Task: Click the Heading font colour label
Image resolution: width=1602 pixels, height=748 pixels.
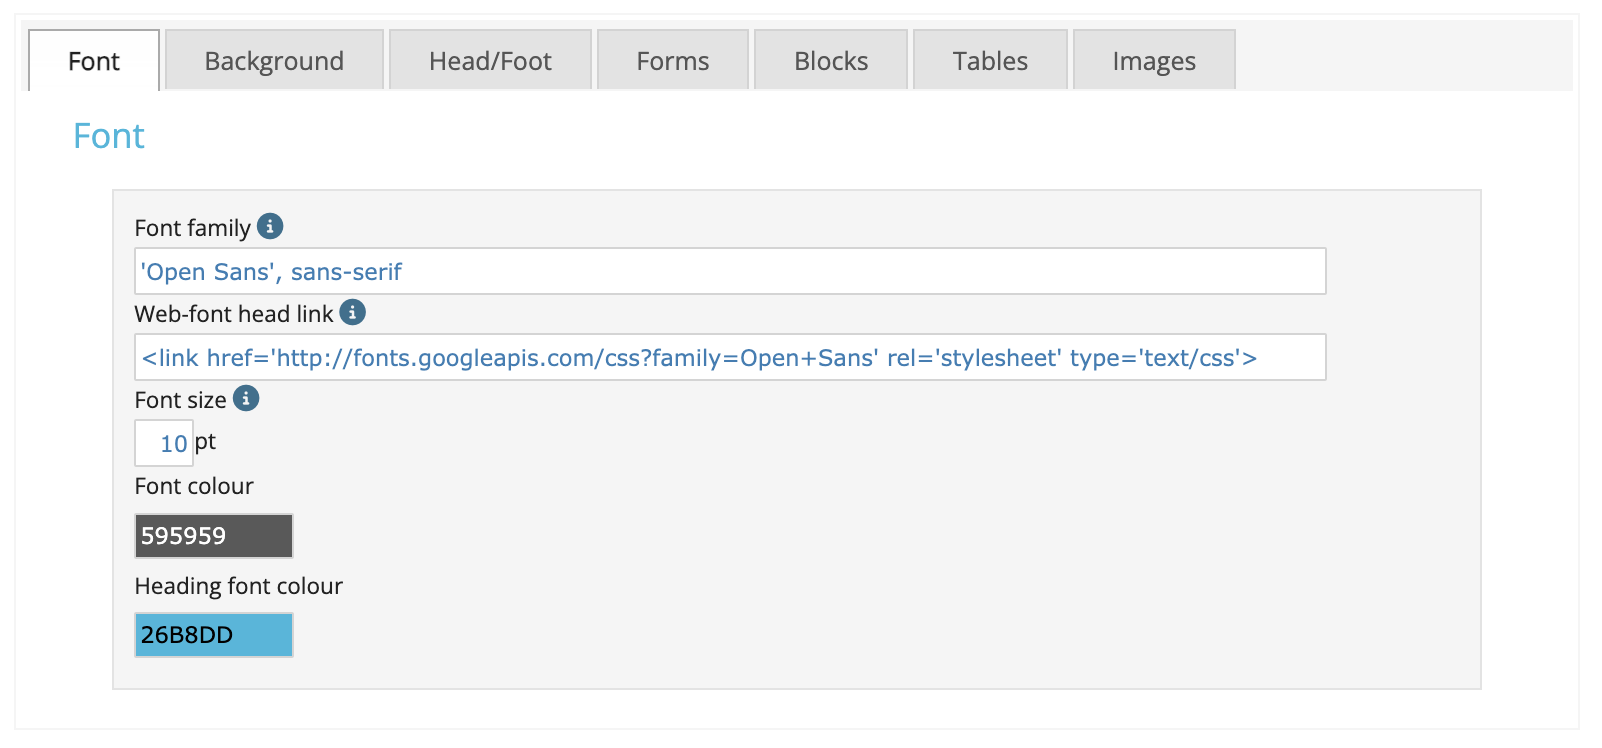Action: (239, 586)
